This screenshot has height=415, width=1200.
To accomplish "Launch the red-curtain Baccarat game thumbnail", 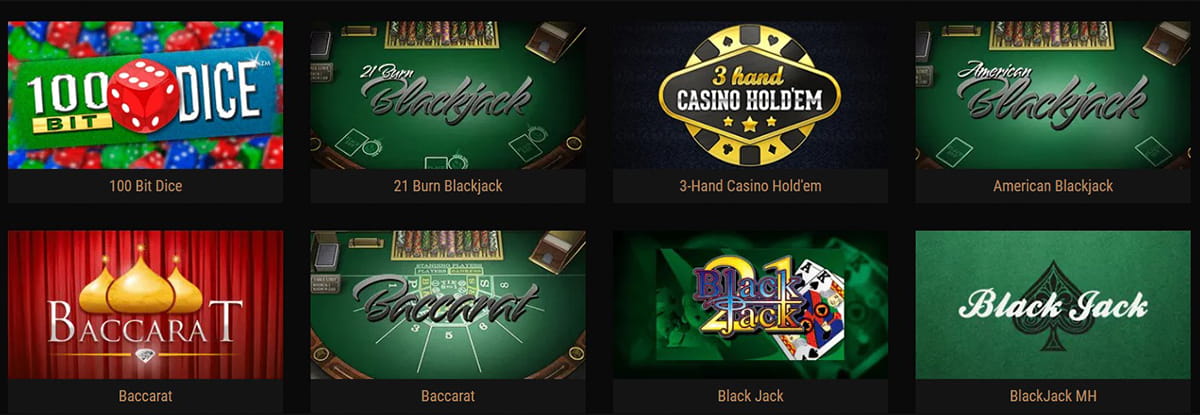I will (145, 305).
